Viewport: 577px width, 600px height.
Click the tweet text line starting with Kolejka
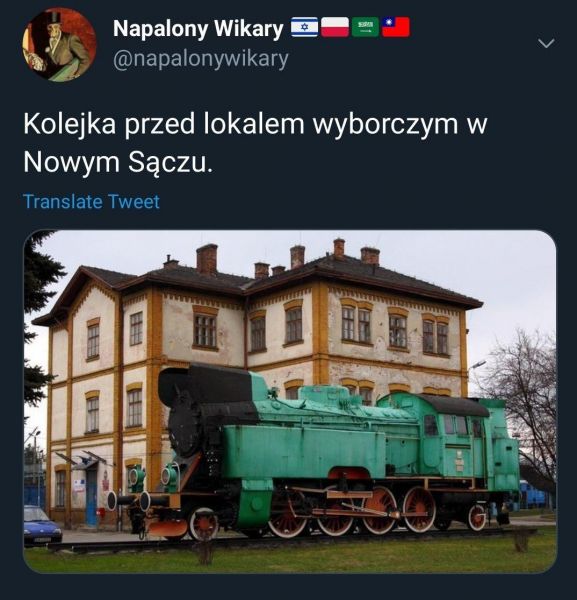point(255,124)
